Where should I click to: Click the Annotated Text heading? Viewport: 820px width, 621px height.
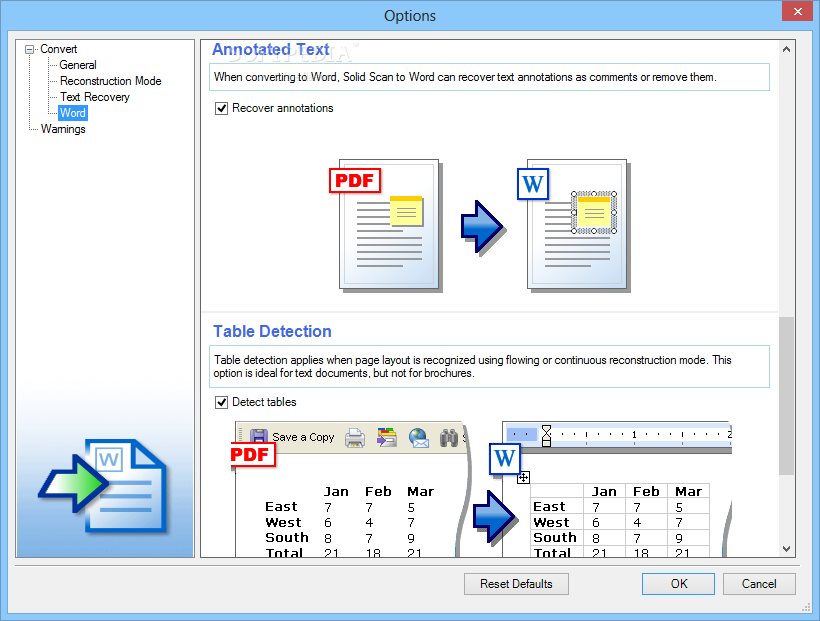(x=271, y=49)
